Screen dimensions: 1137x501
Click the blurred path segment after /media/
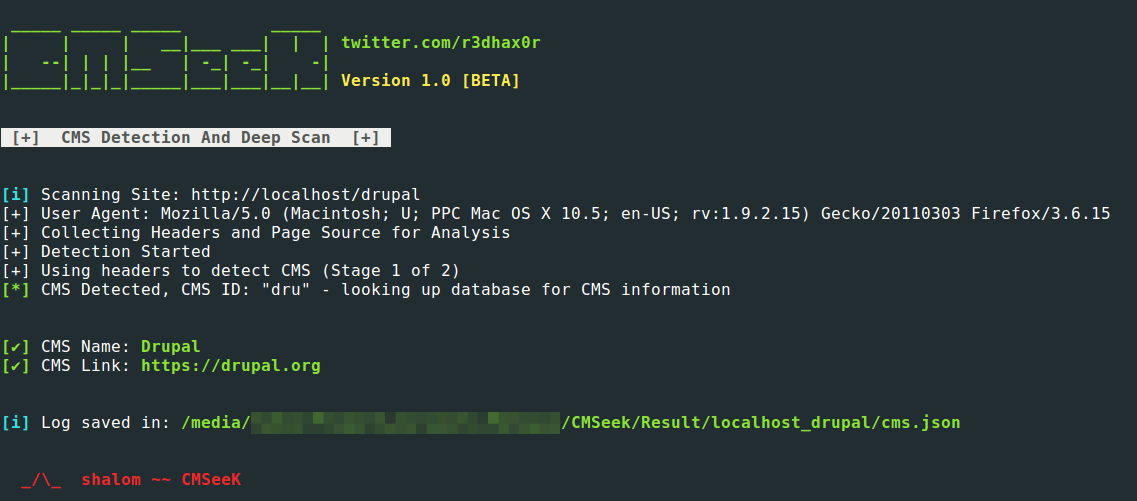405,422
